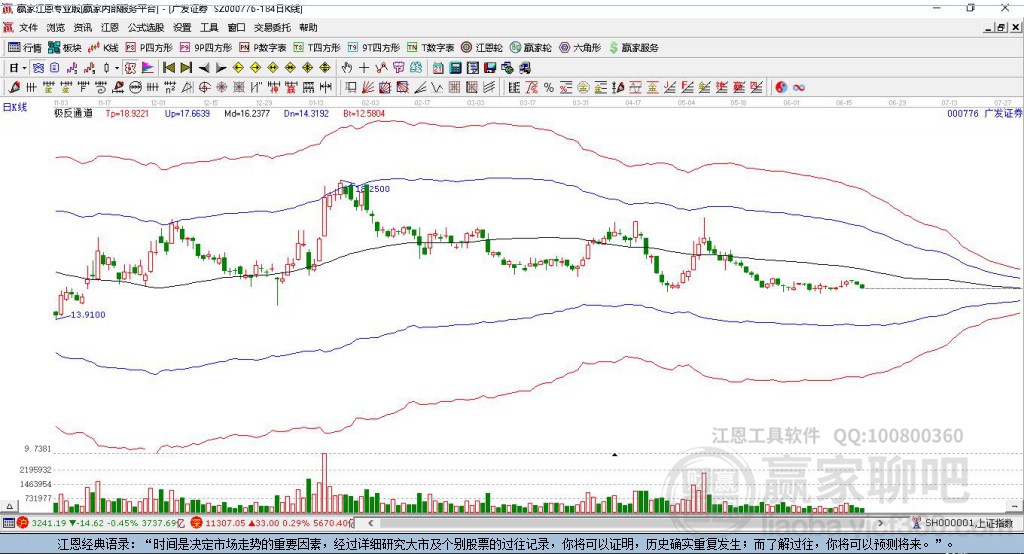The width and height of the screenshot is (1024, 554).
Task: Click the 深 Shenzhen index status icon
Action: [197, 523]
